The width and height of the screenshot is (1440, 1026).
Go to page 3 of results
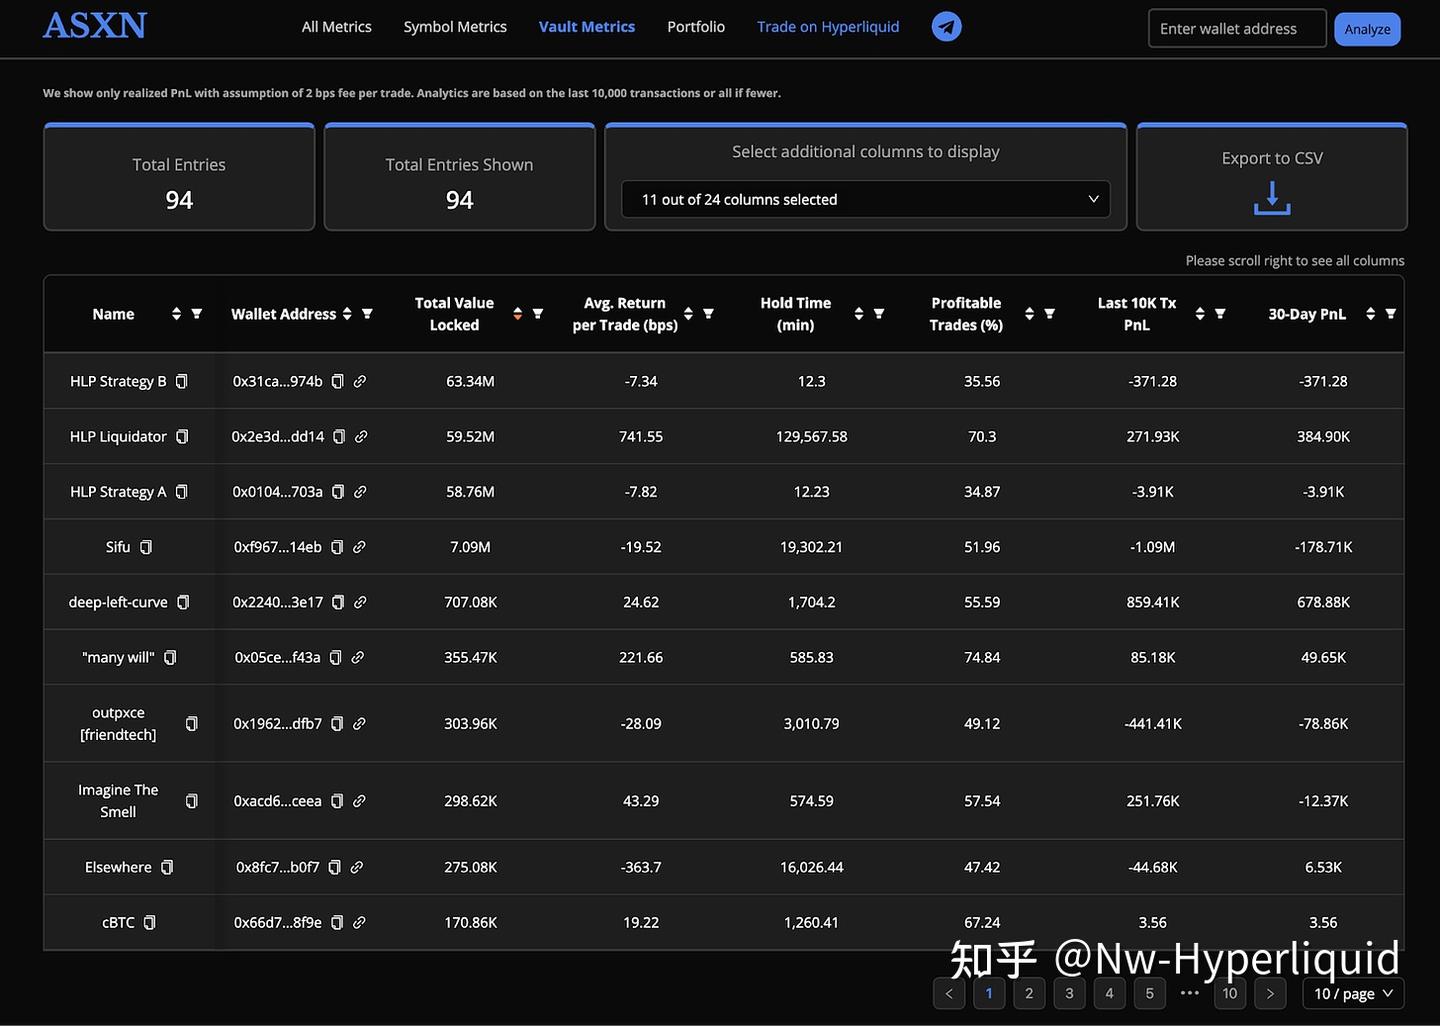[1069, 993]
